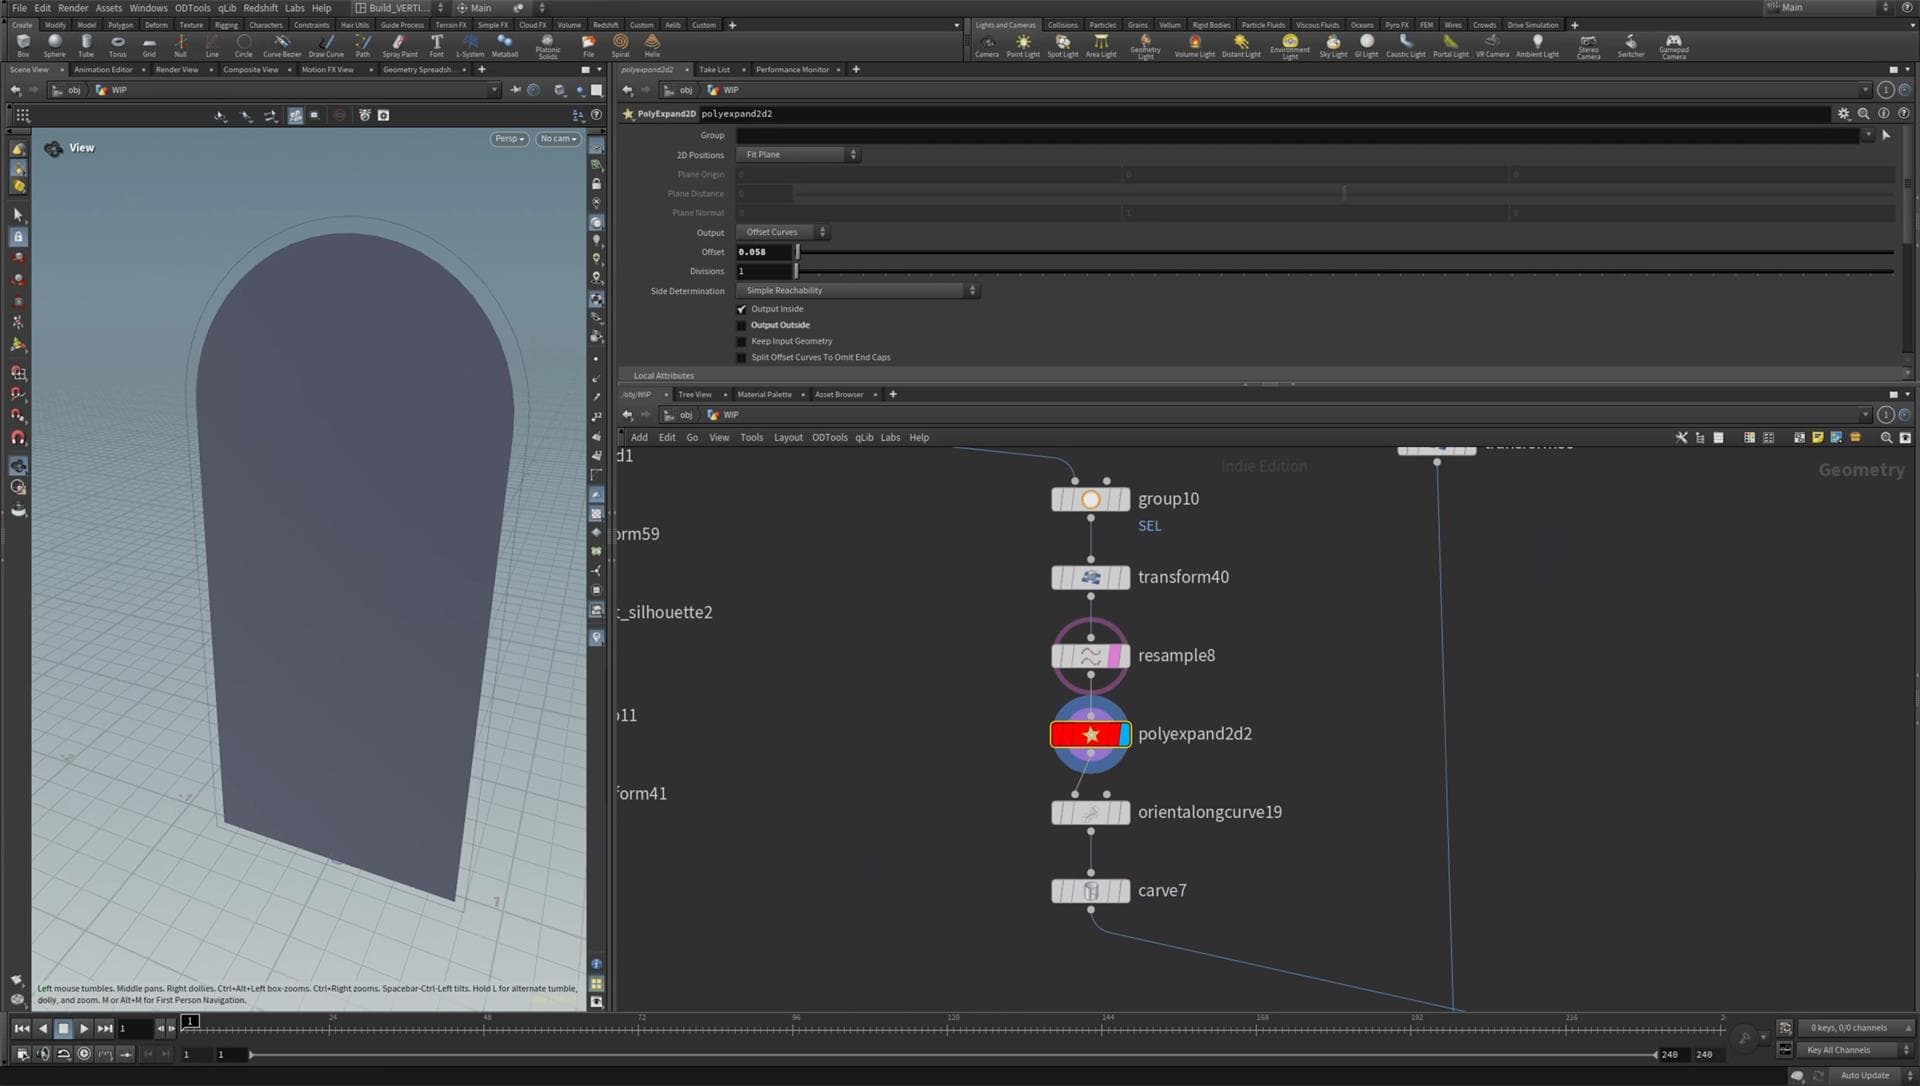Click the Sky Light shelf icon
This screenshot has height=1086, width=1920.
pos(1333,45)
